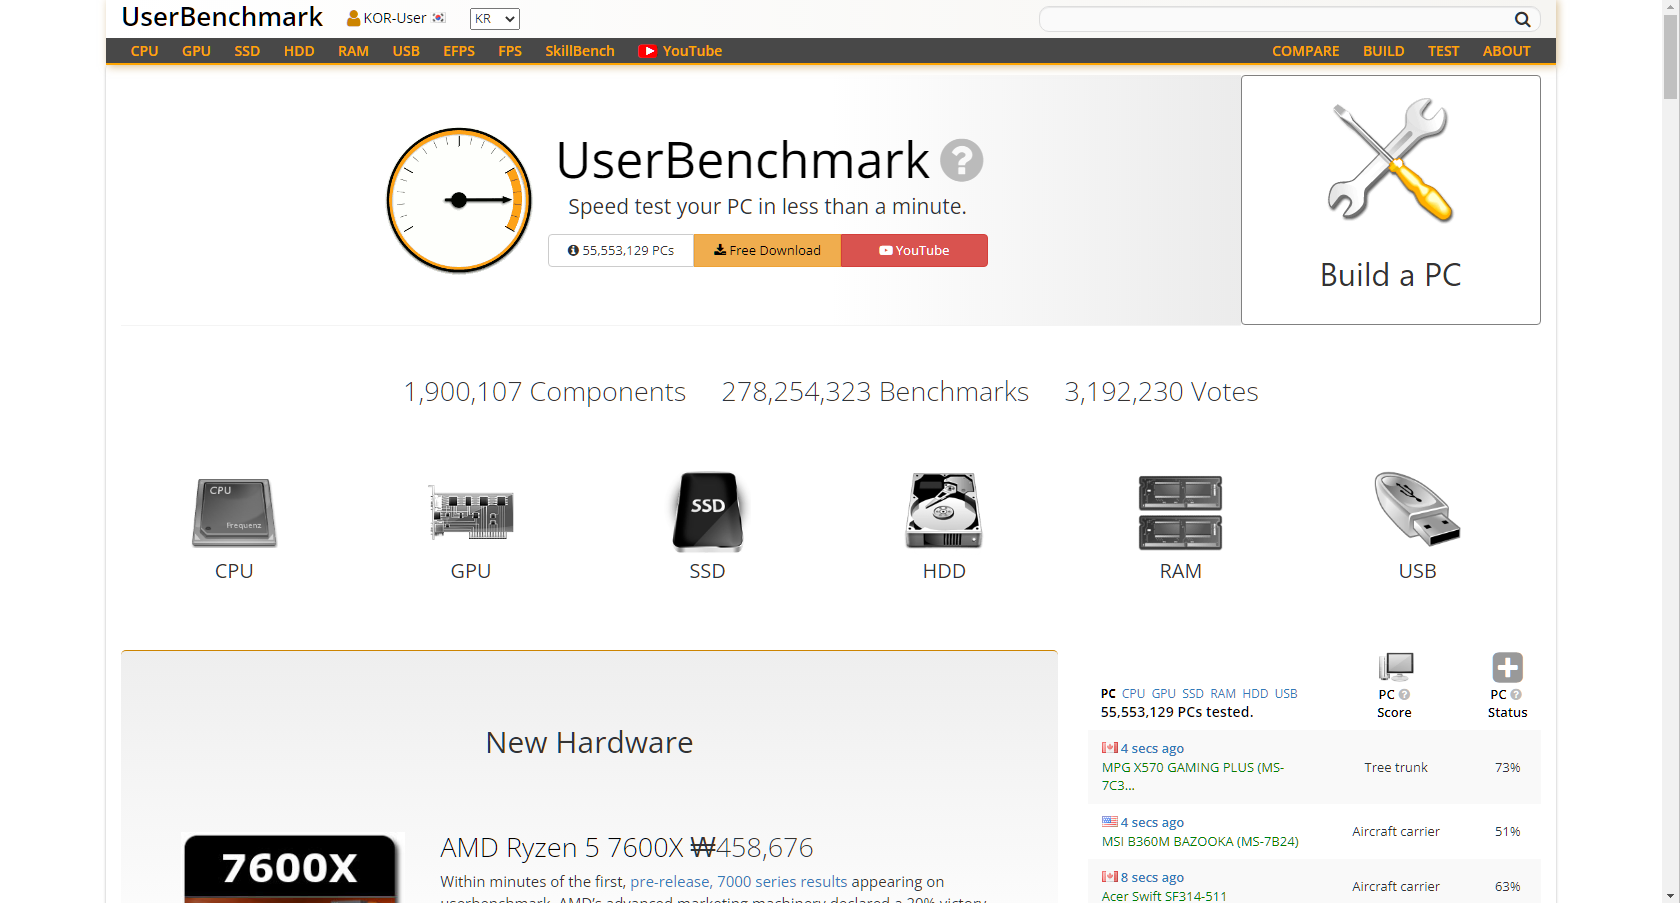This screenshot has width=1680, height=903.
Task: Open the RAM menu in navbar
Action: pyautogui.click(x=353, y=51)
